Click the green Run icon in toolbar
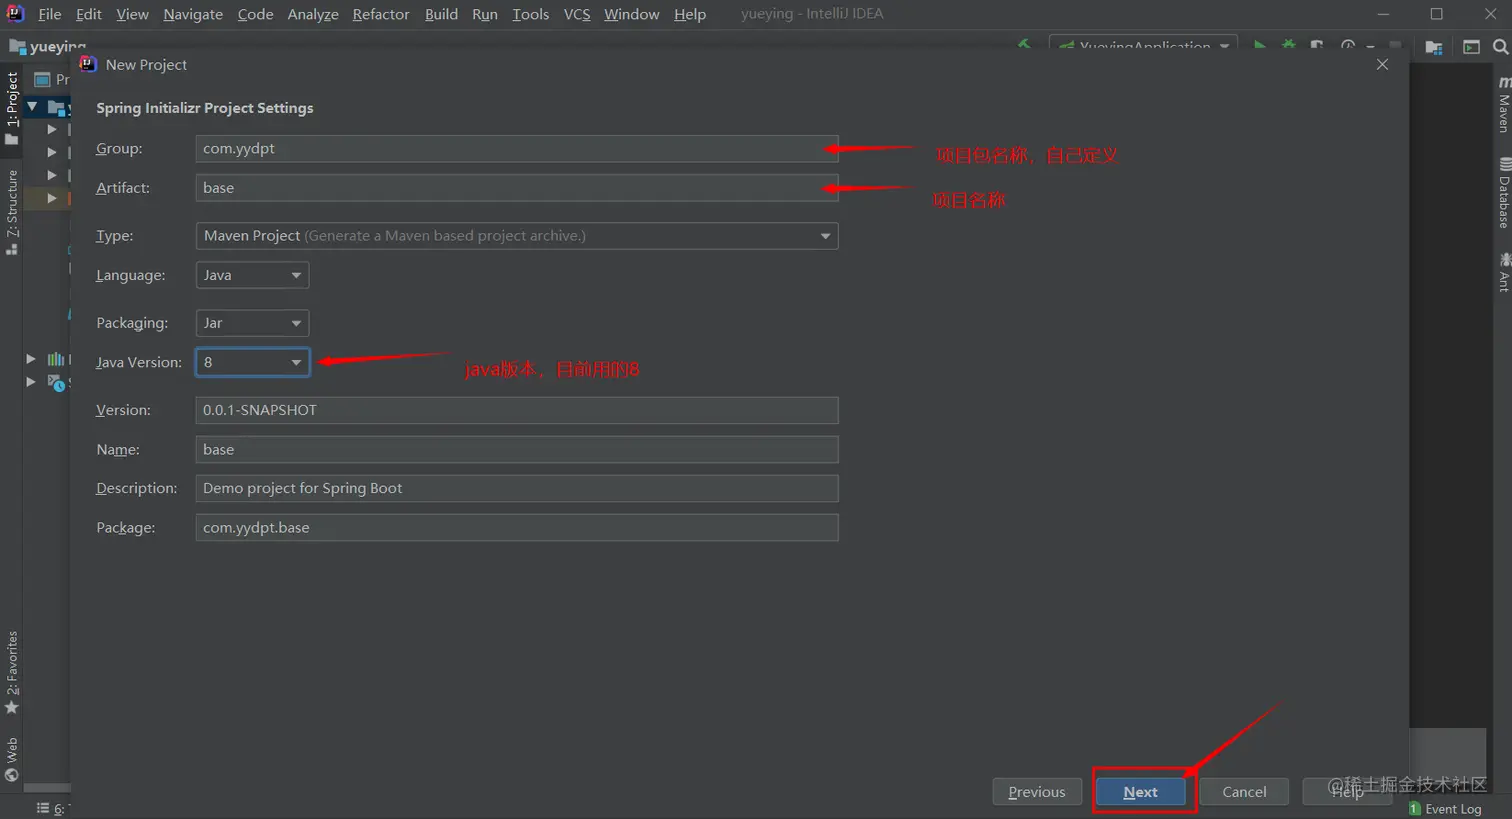This screenshot has width=1512, height=819. coord(1260,46)
